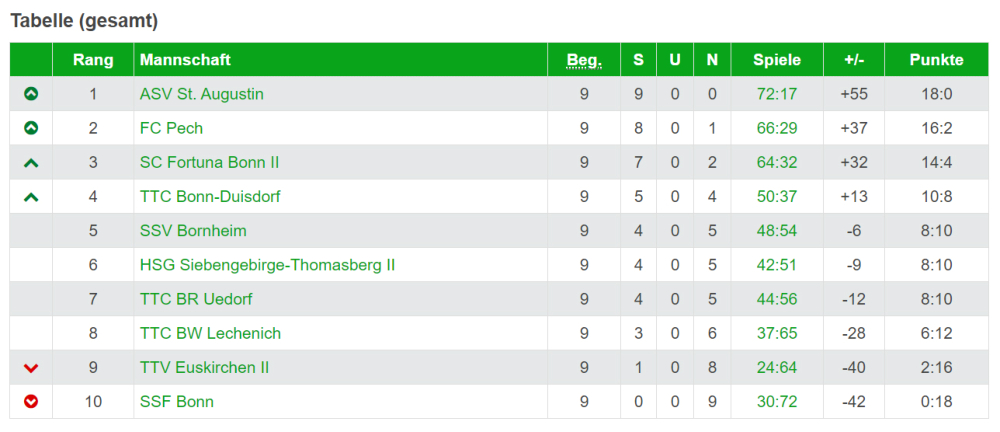Click TTC BR Uedorf games score 44:56

coord(777,299)
